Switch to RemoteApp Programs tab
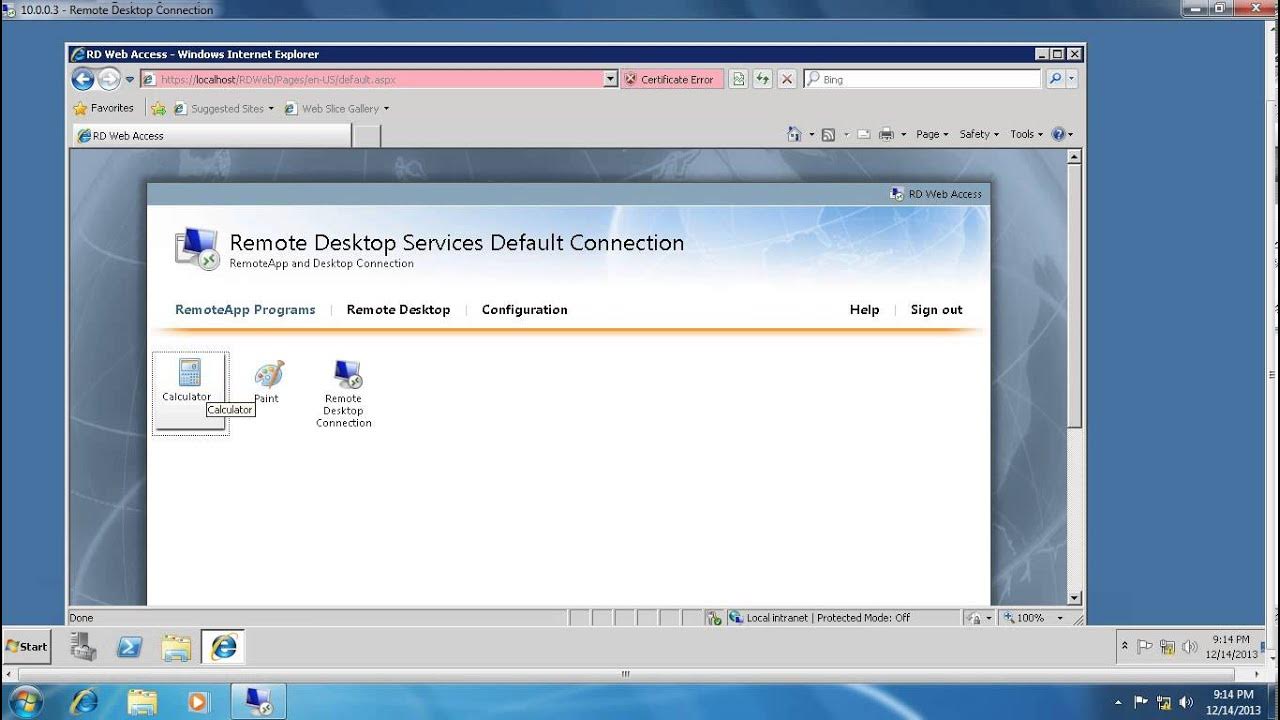The height and width of the screenshot is (720, 1280). coord(245,310)
